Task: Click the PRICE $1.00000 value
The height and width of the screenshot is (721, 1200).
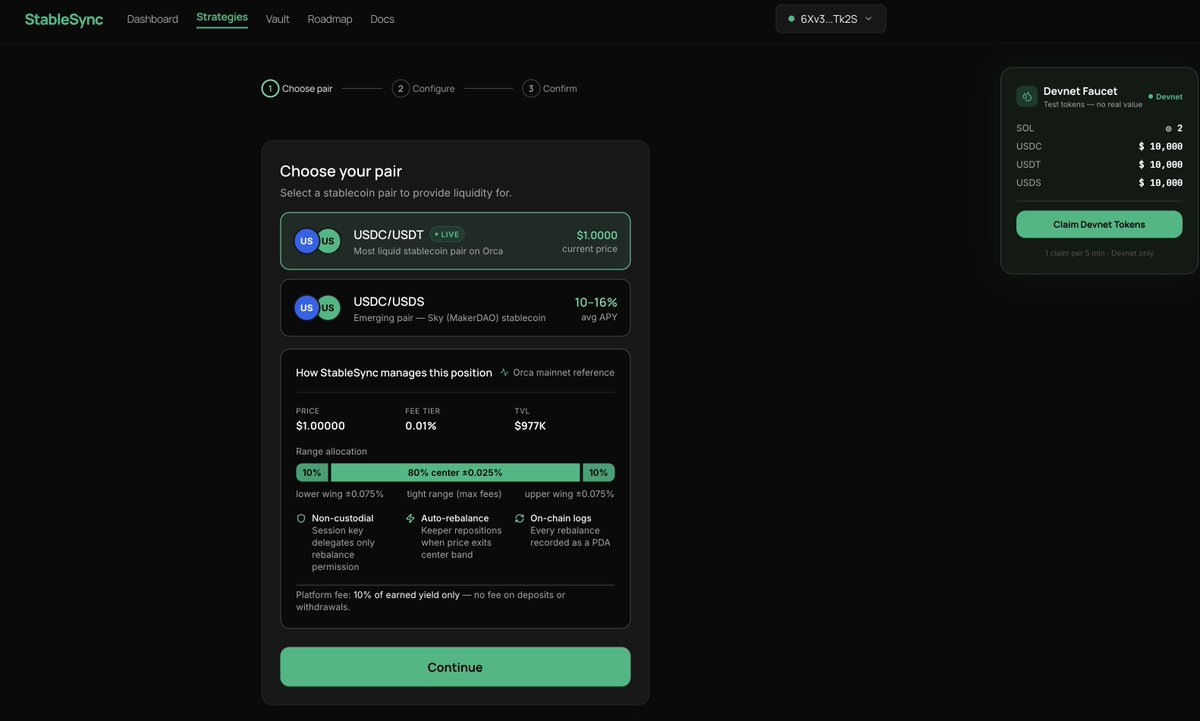Action: (x=320, y=426)
